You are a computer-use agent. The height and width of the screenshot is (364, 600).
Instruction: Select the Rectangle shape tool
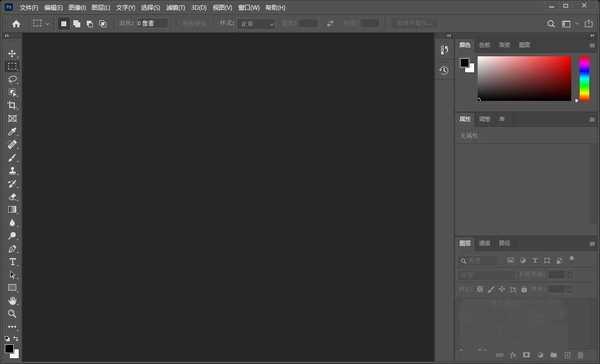pyautogui.click(x=12, y=288)
